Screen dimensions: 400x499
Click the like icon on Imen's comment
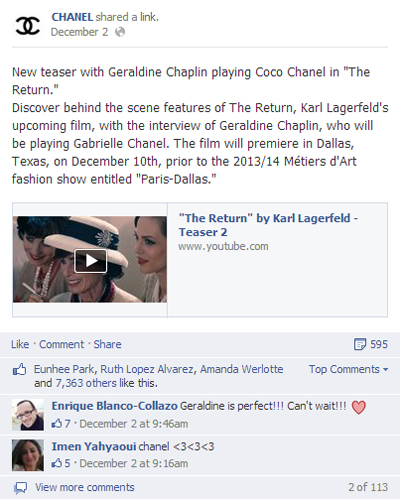[x=57, y=463]
